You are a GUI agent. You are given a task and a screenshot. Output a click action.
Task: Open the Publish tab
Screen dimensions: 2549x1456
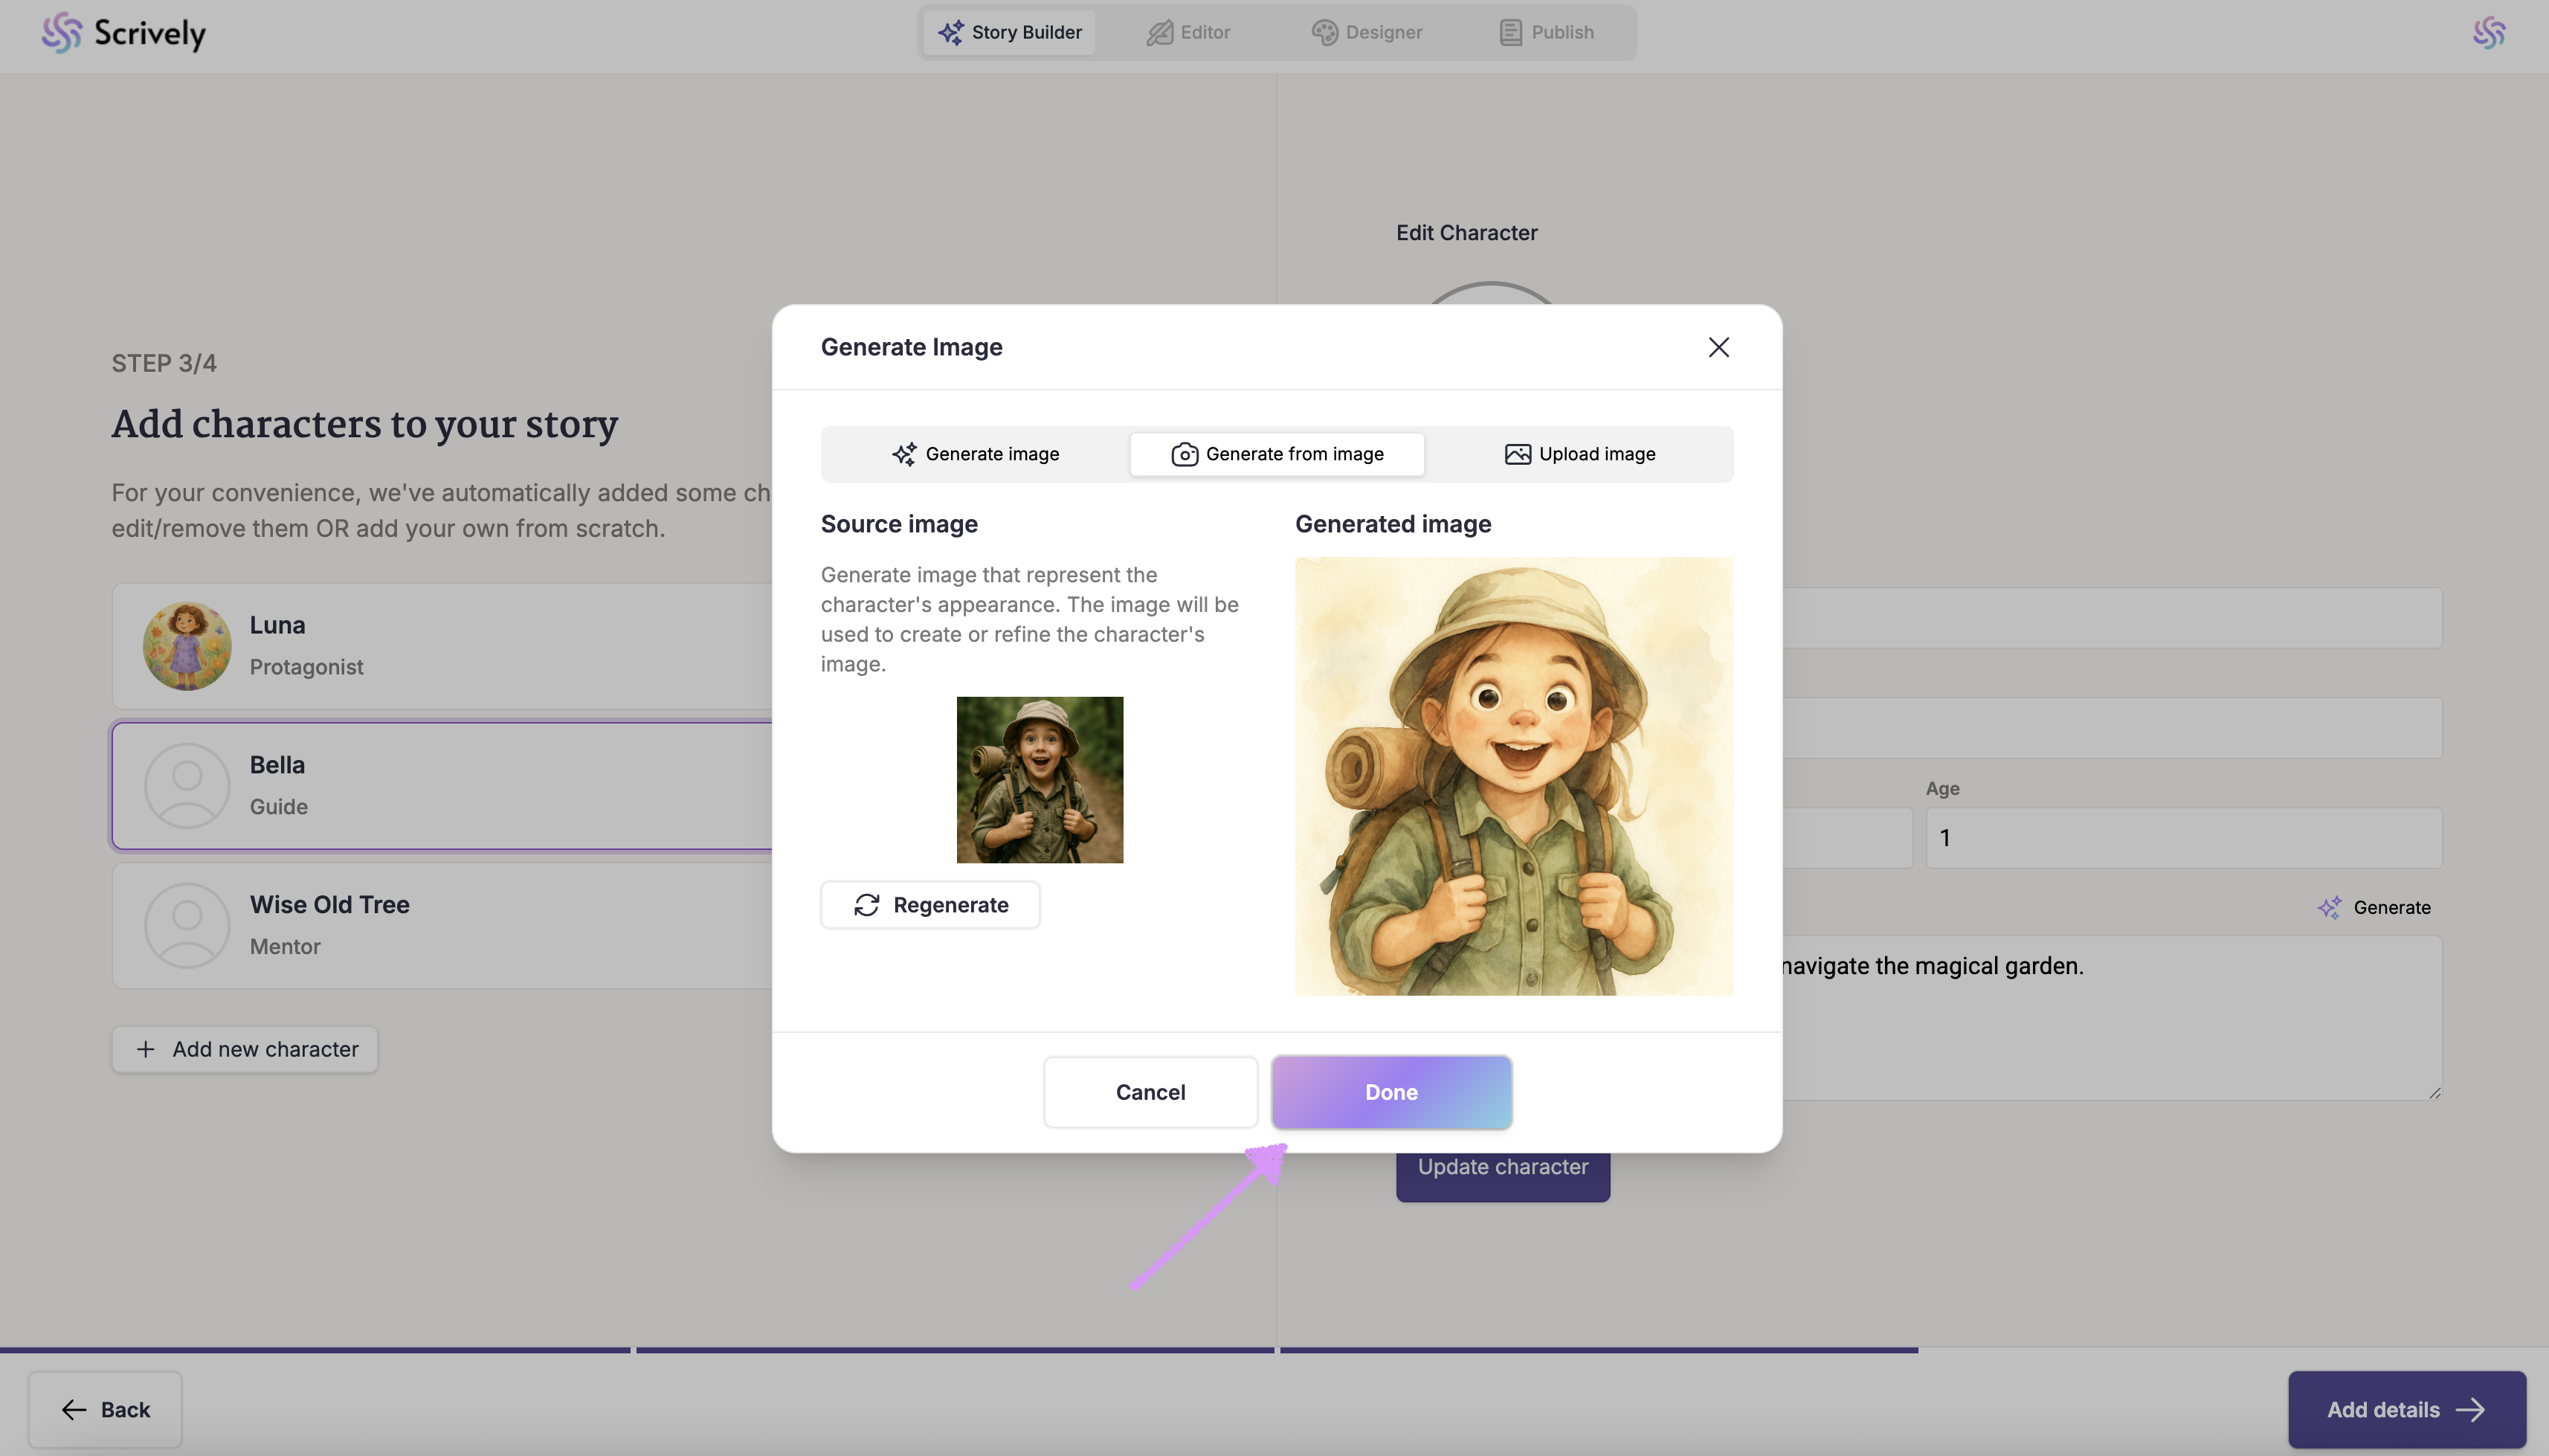1546,32
